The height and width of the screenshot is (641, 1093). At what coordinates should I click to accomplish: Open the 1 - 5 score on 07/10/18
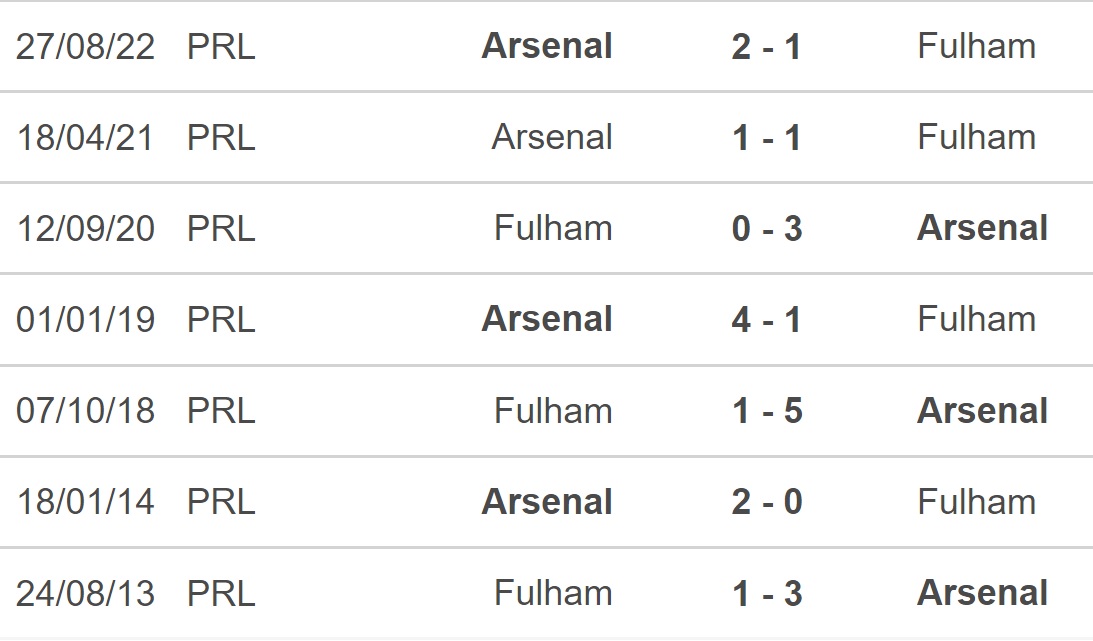point(767,411)
